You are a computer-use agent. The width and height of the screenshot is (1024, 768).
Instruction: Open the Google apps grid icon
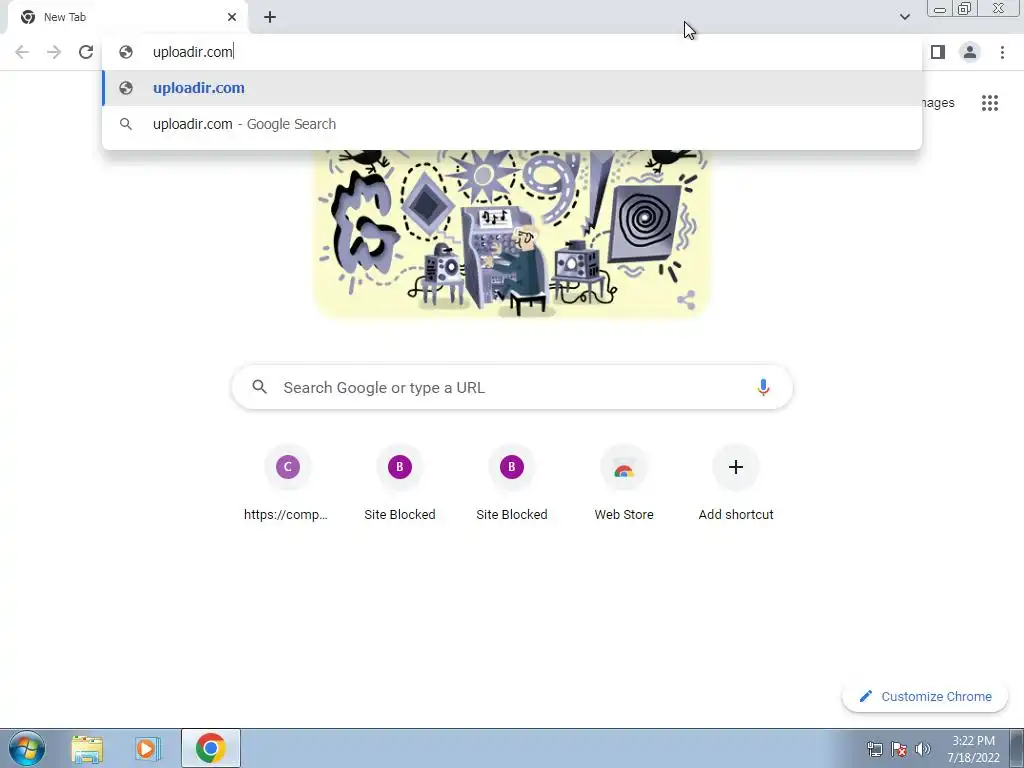click(x=989, y=103)
